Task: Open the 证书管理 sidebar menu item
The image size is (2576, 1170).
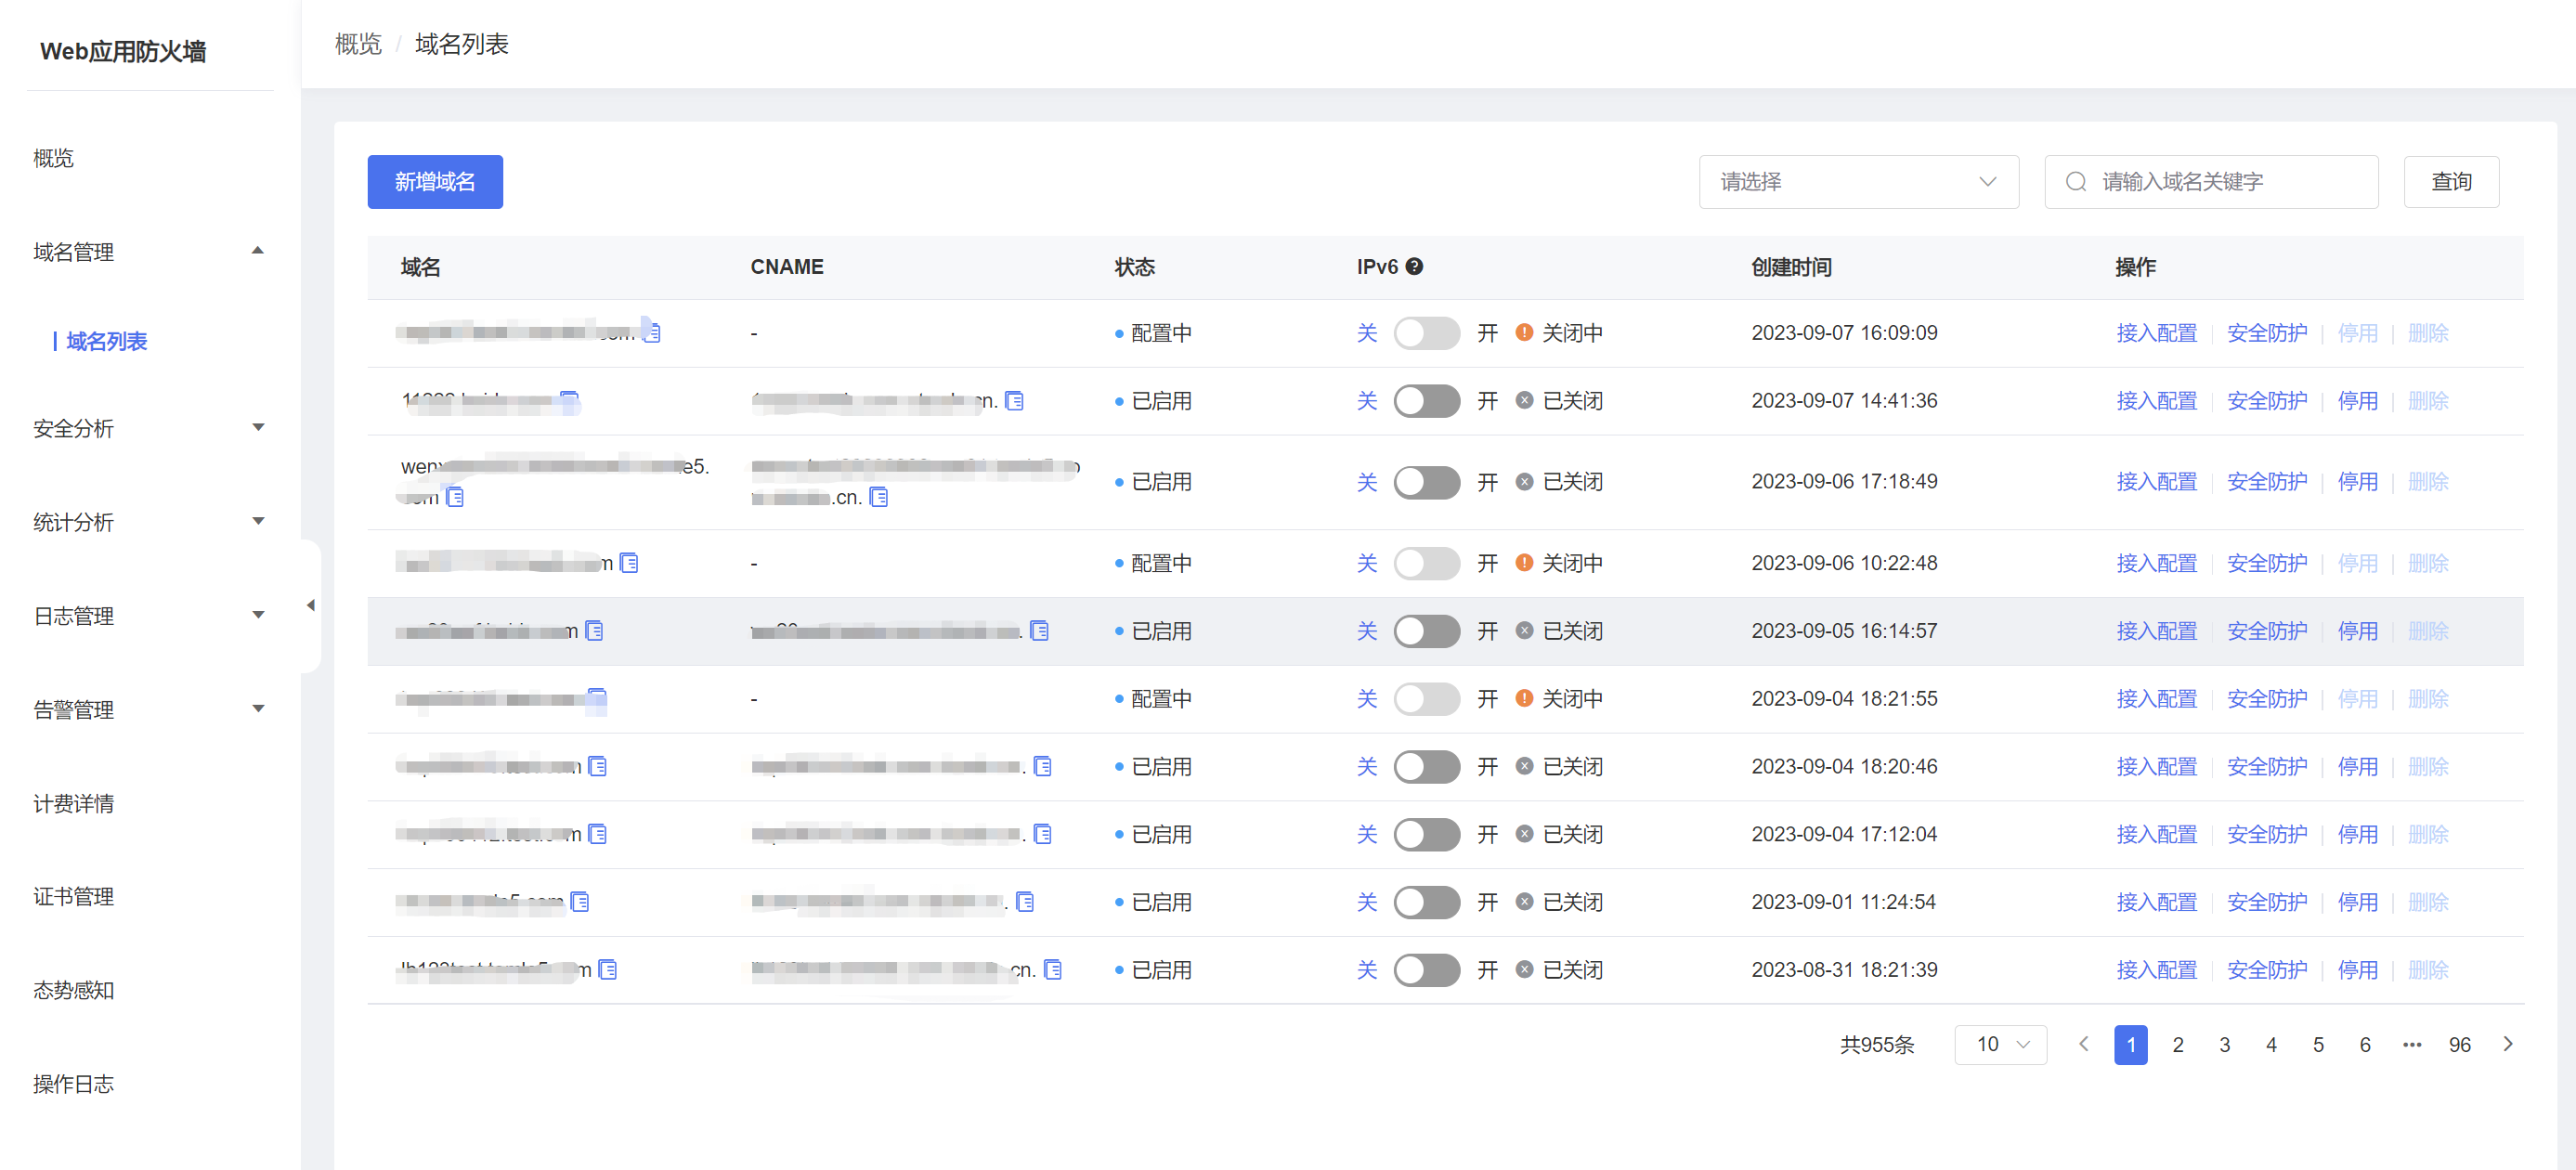Action: point(74,897)
